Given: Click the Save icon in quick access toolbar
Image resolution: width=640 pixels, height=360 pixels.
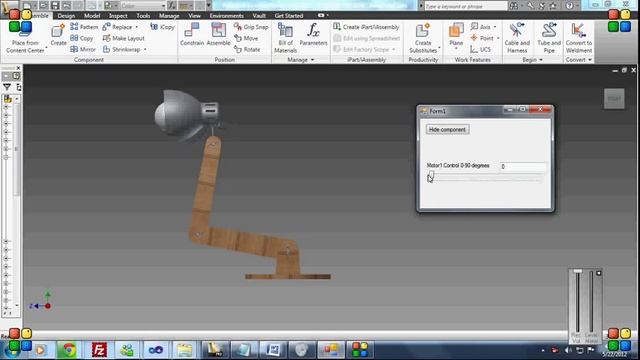Looking at the screenshot, I should pyautogui.click(x=55, y=6).
